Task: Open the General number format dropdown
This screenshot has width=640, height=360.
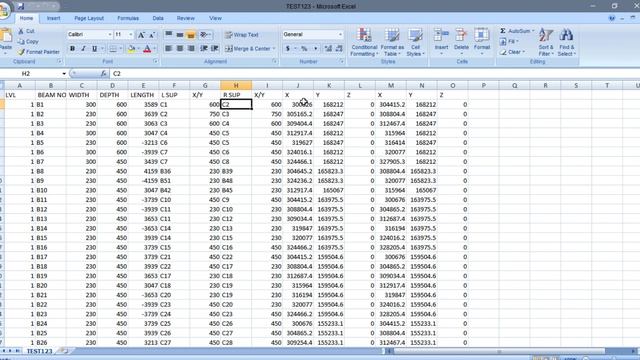Action: click(340, 35)
